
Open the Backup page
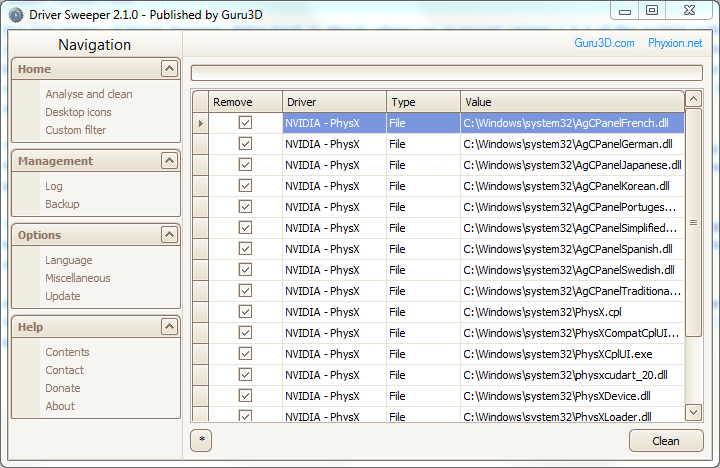click(62, 204)
